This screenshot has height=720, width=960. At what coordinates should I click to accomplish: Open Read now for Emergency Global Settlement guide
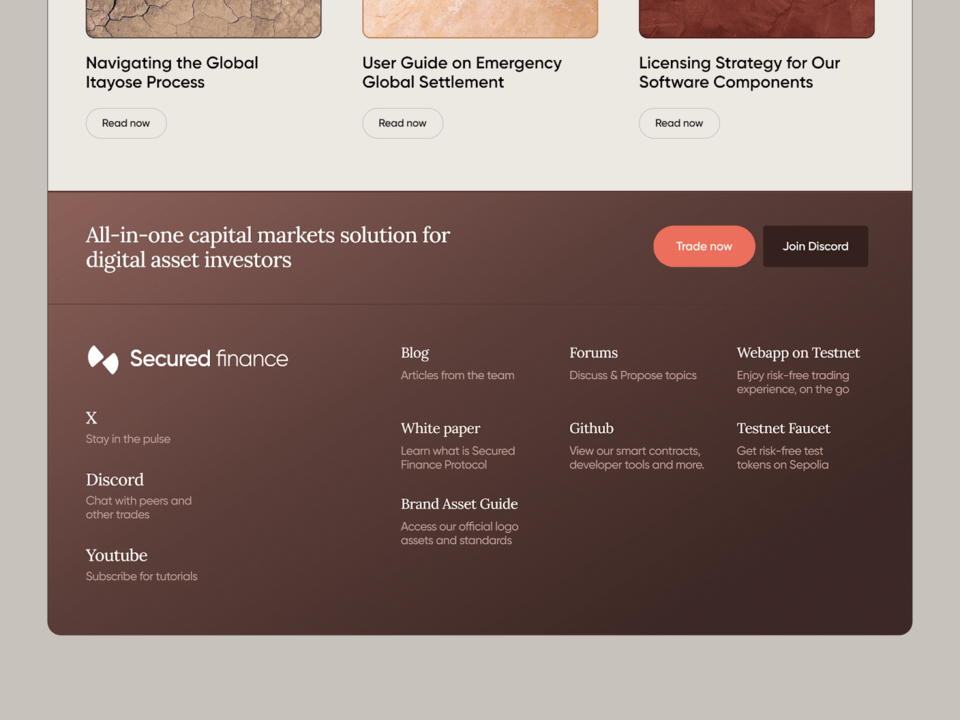[402, 123]
